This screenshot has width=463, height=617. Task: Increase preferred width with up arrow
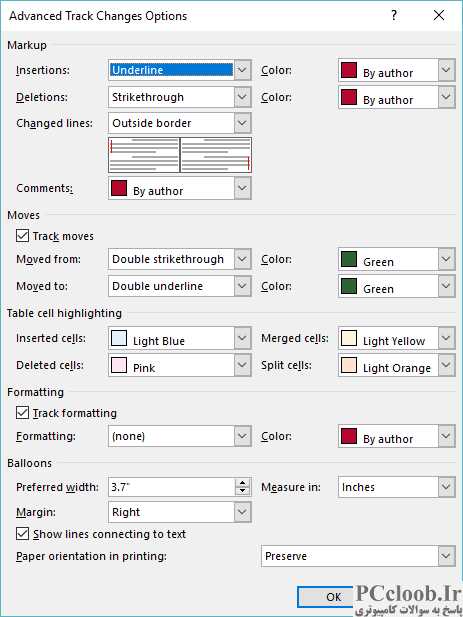[x=242, y=483]
